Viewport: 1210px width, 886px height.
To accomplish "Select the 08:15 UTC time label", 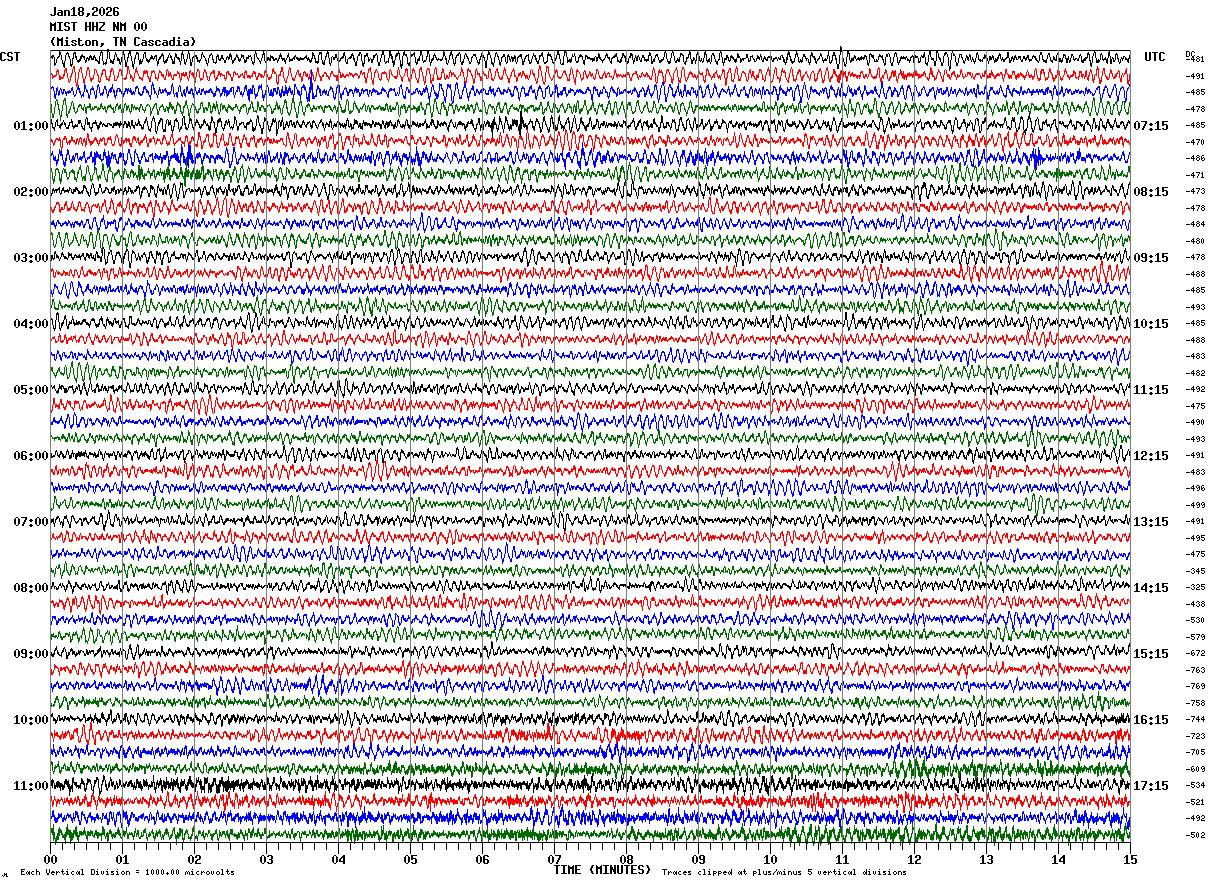I will tap(1151, 192).
